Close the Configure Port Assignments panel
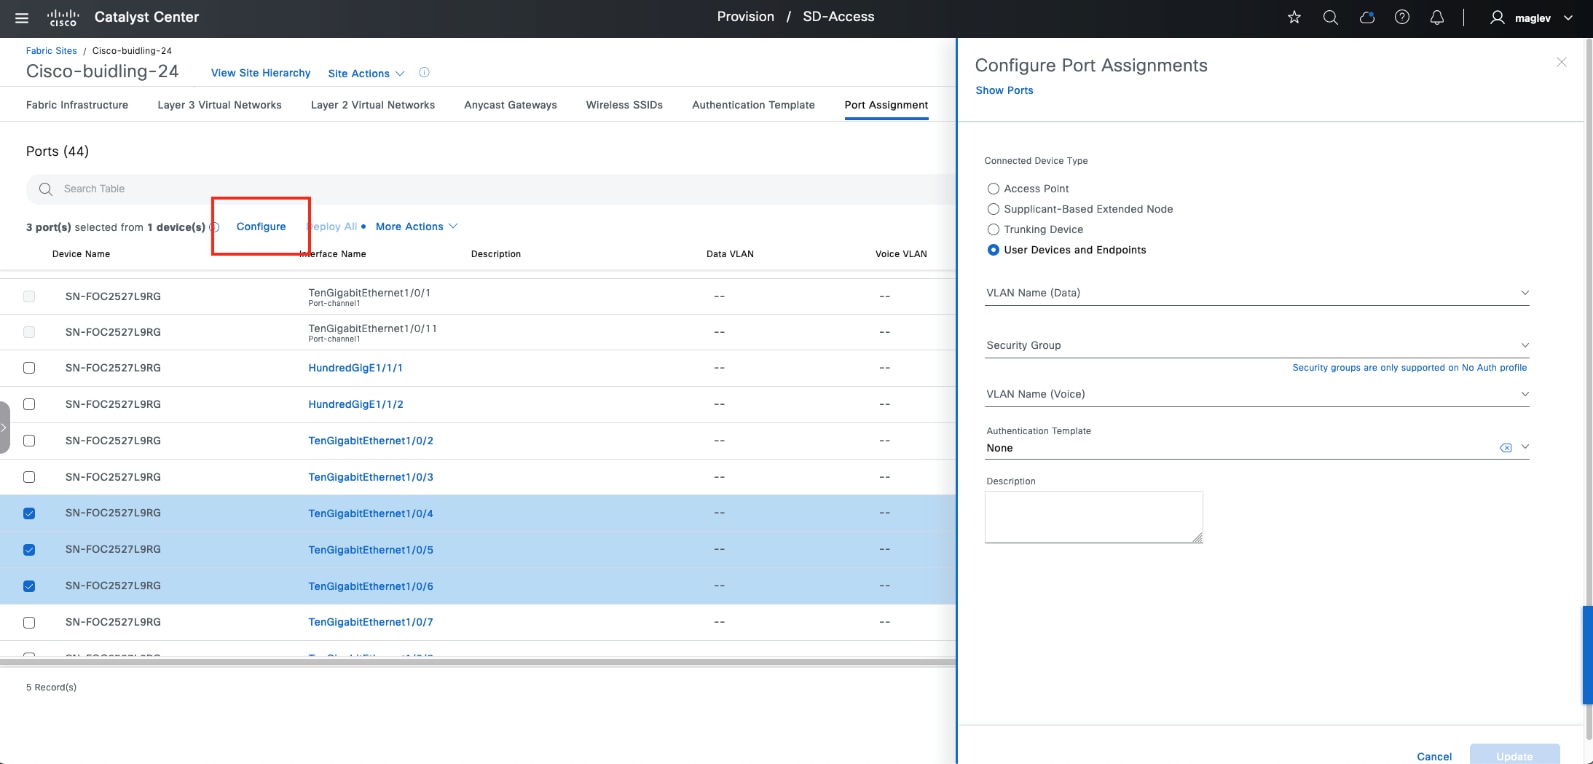The width and height of the screenshot is (1593, 764). click(1561, 62)
